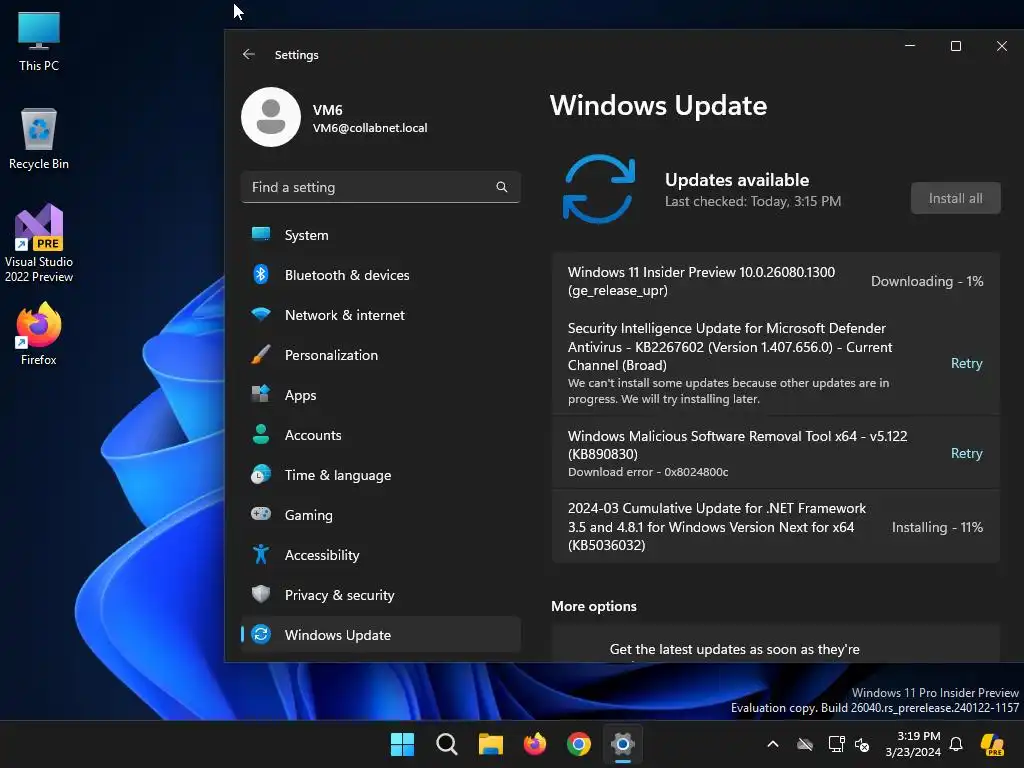Open Accounts settings page
This screenshot has width=1024, height=768.
coord(381,435)
